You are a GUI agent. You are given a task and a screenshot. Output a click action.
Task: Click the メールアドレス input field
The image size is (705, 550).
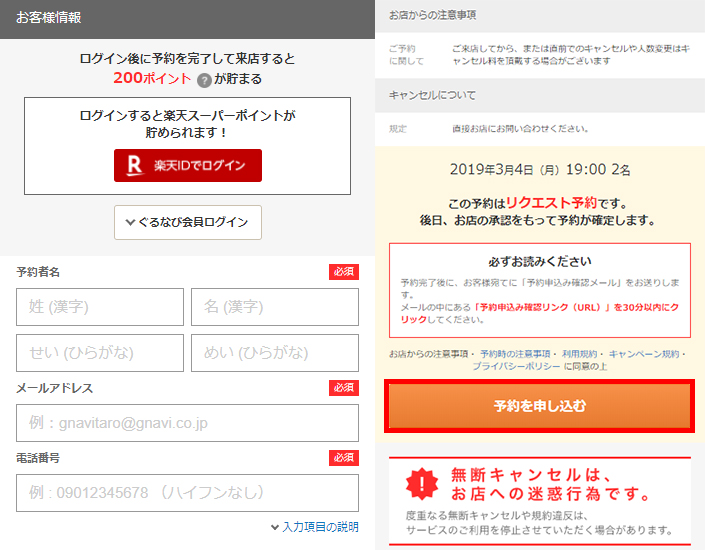click(x=187, y=423)
